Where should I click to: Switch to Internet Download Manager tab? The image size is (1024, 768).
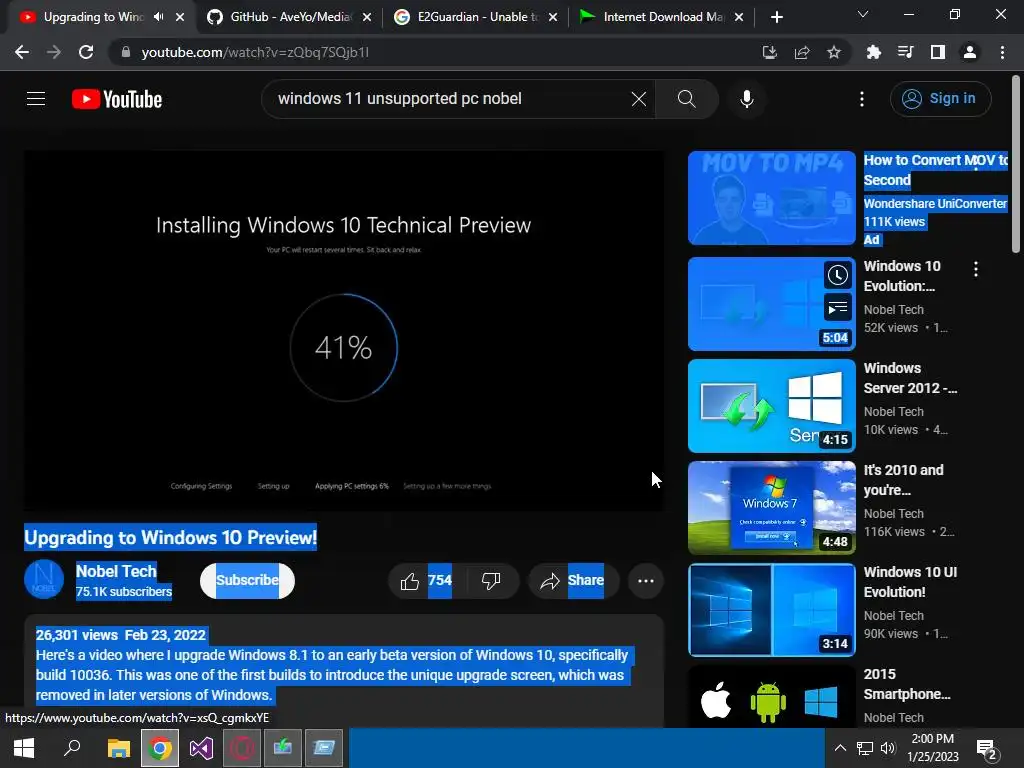(663, 17)
